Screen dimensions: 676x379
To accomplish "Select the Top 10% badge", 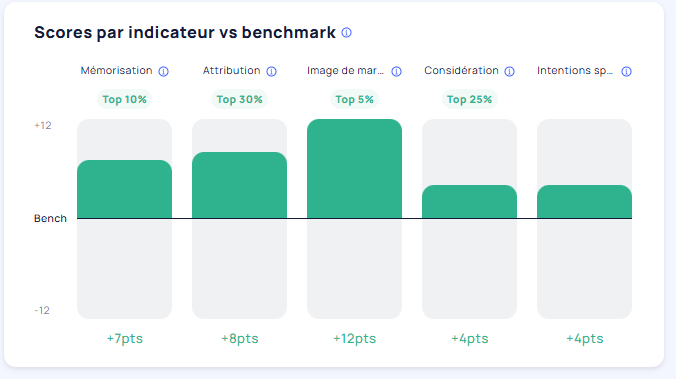I will coord(124,100).
